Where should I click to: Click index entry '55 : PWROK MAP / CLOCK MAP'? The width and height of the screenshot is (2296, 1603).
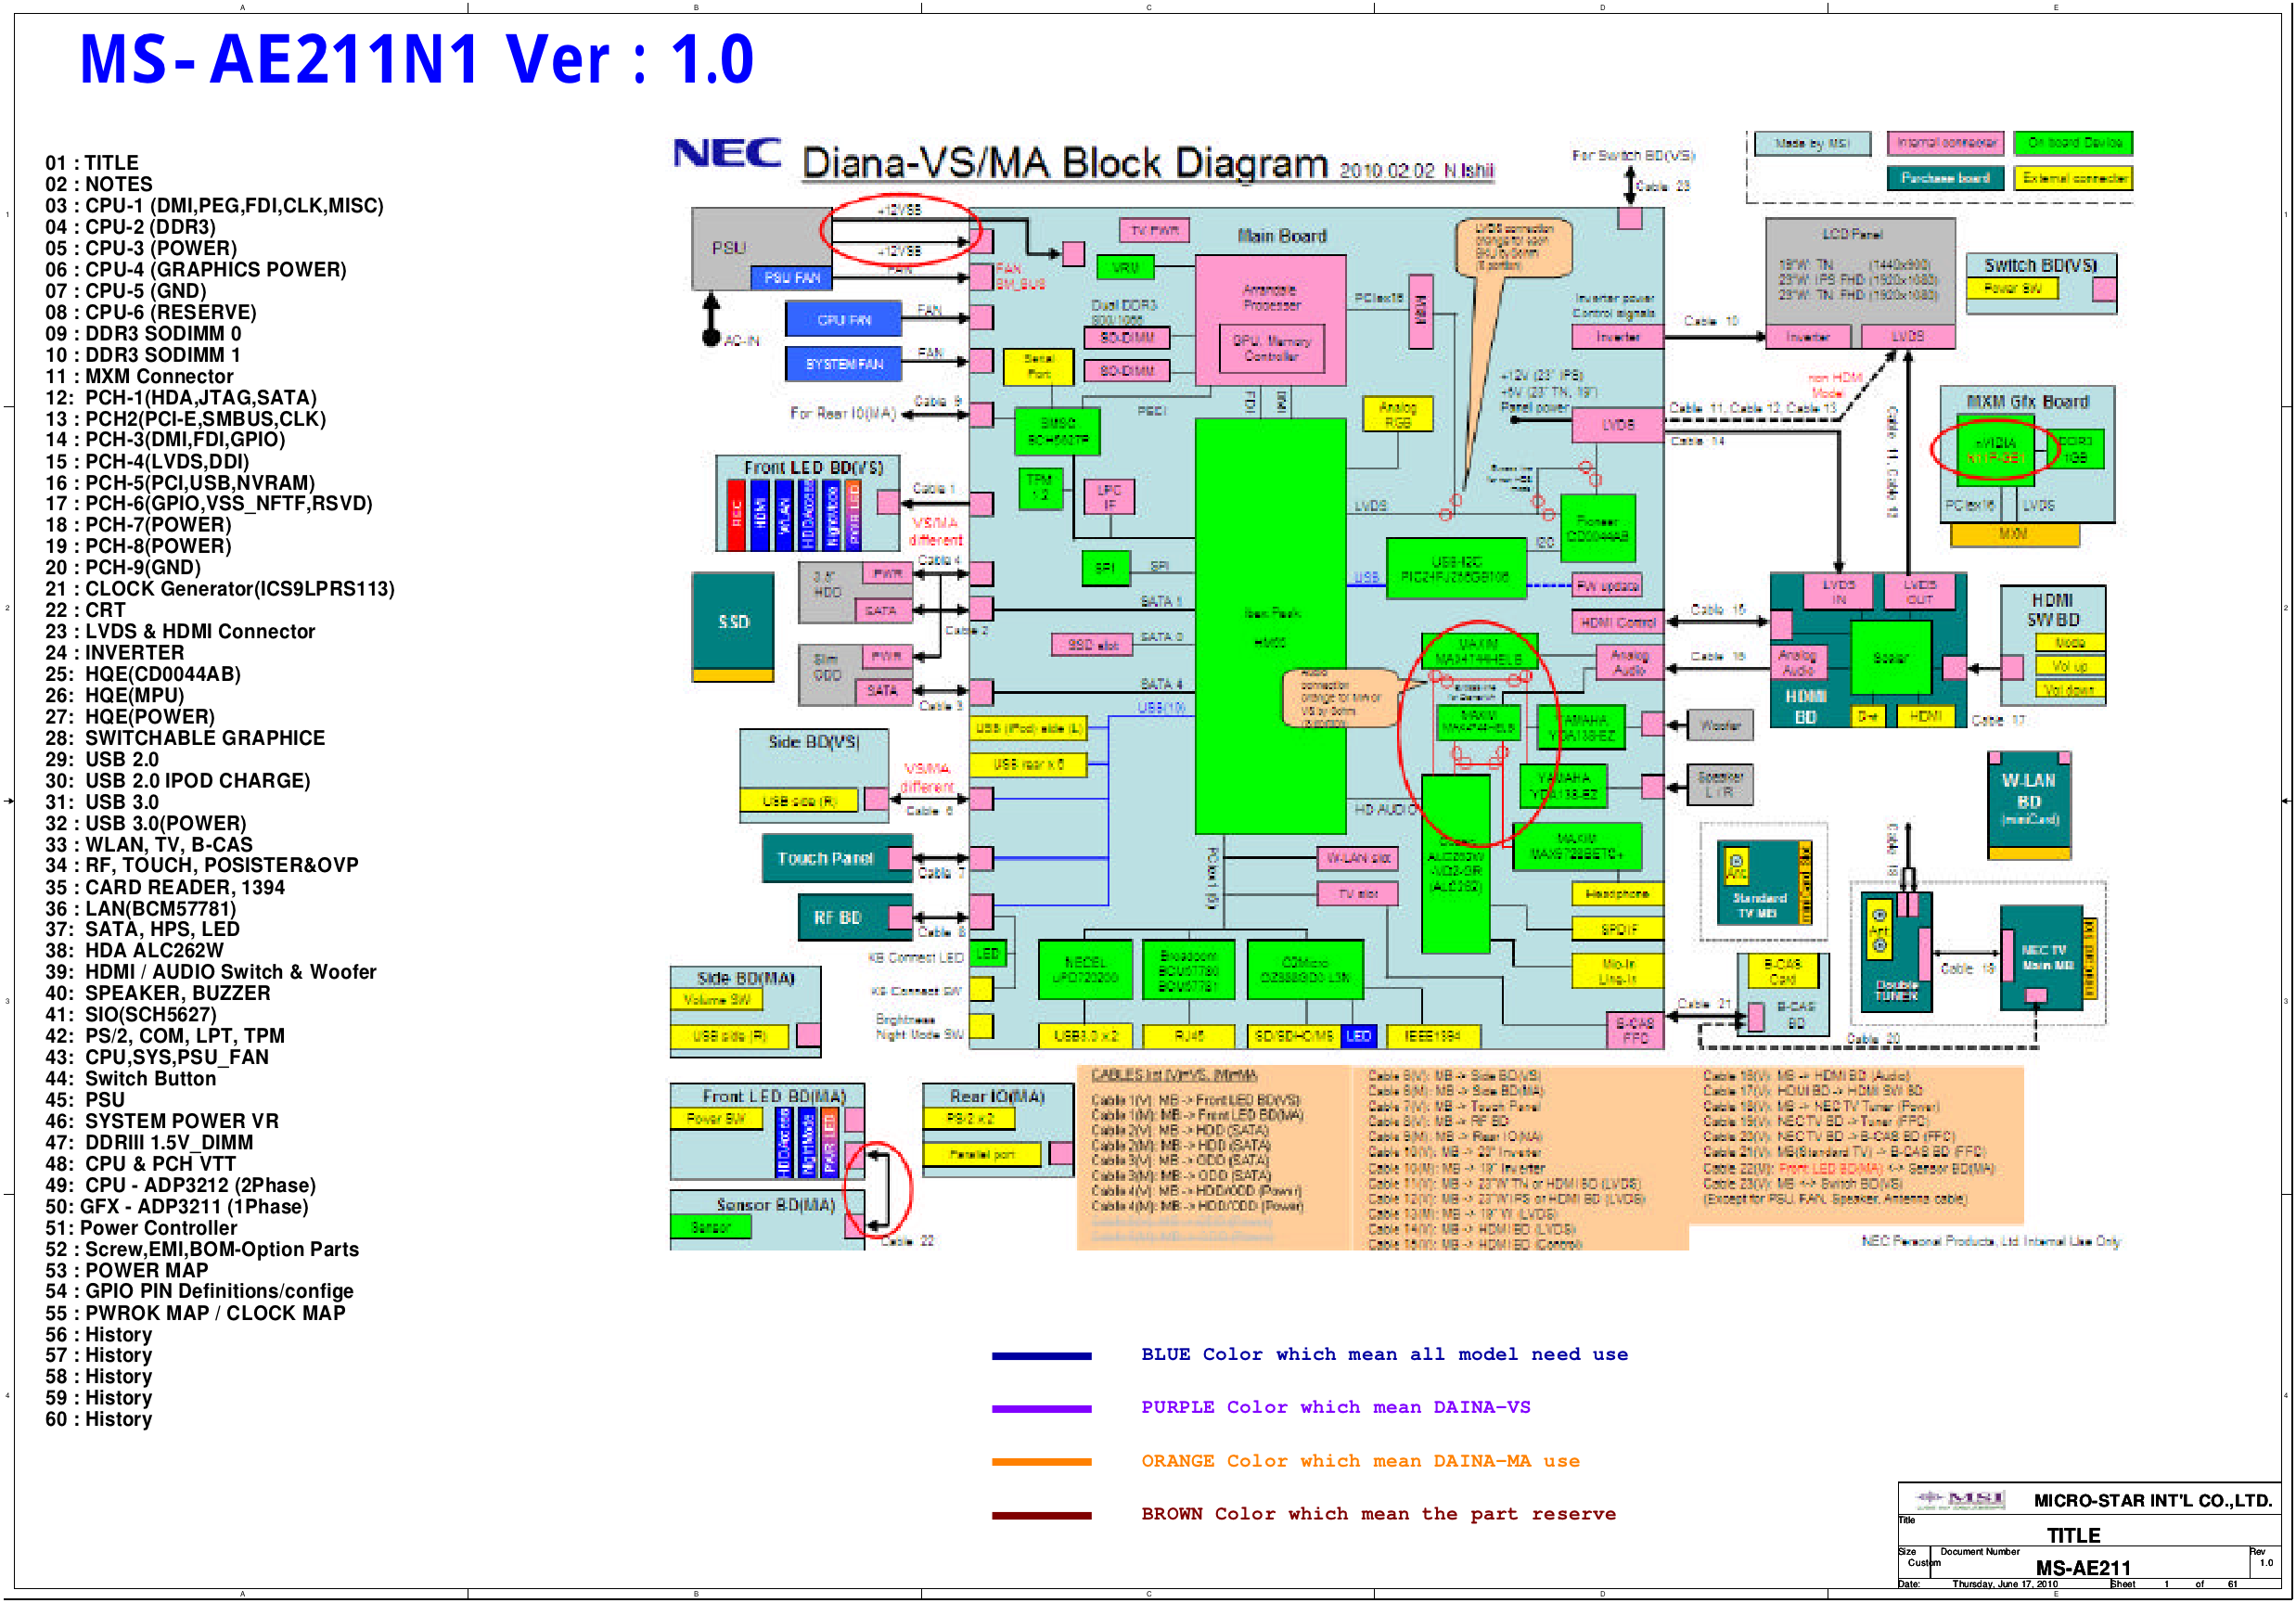195,1314
